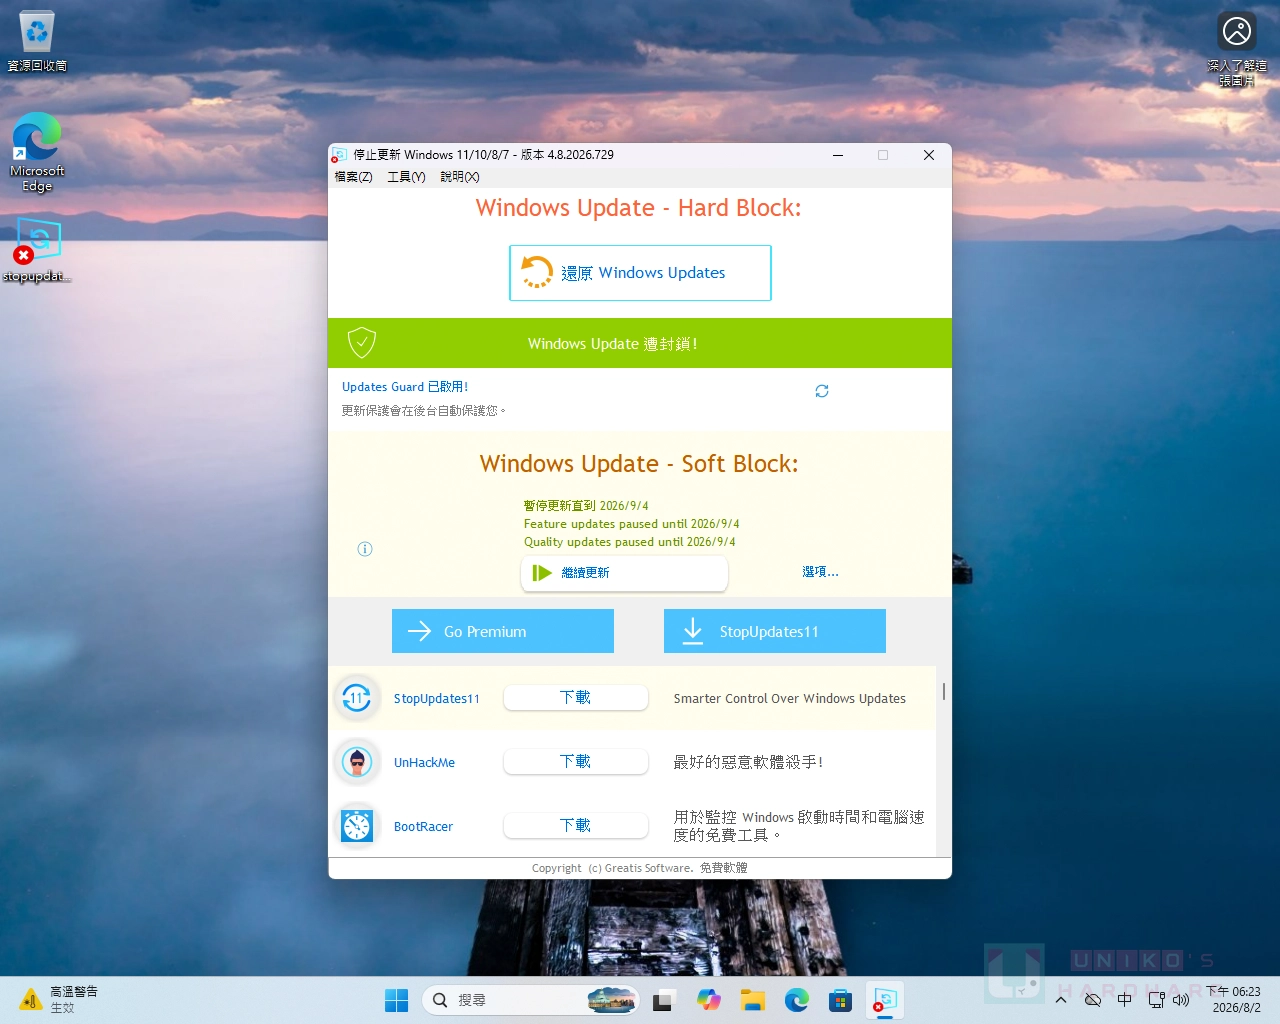This screenshot has width=1280, height=1024.
Task: Select the stopupdat... desktop file icon
Action: coord(37,251)
